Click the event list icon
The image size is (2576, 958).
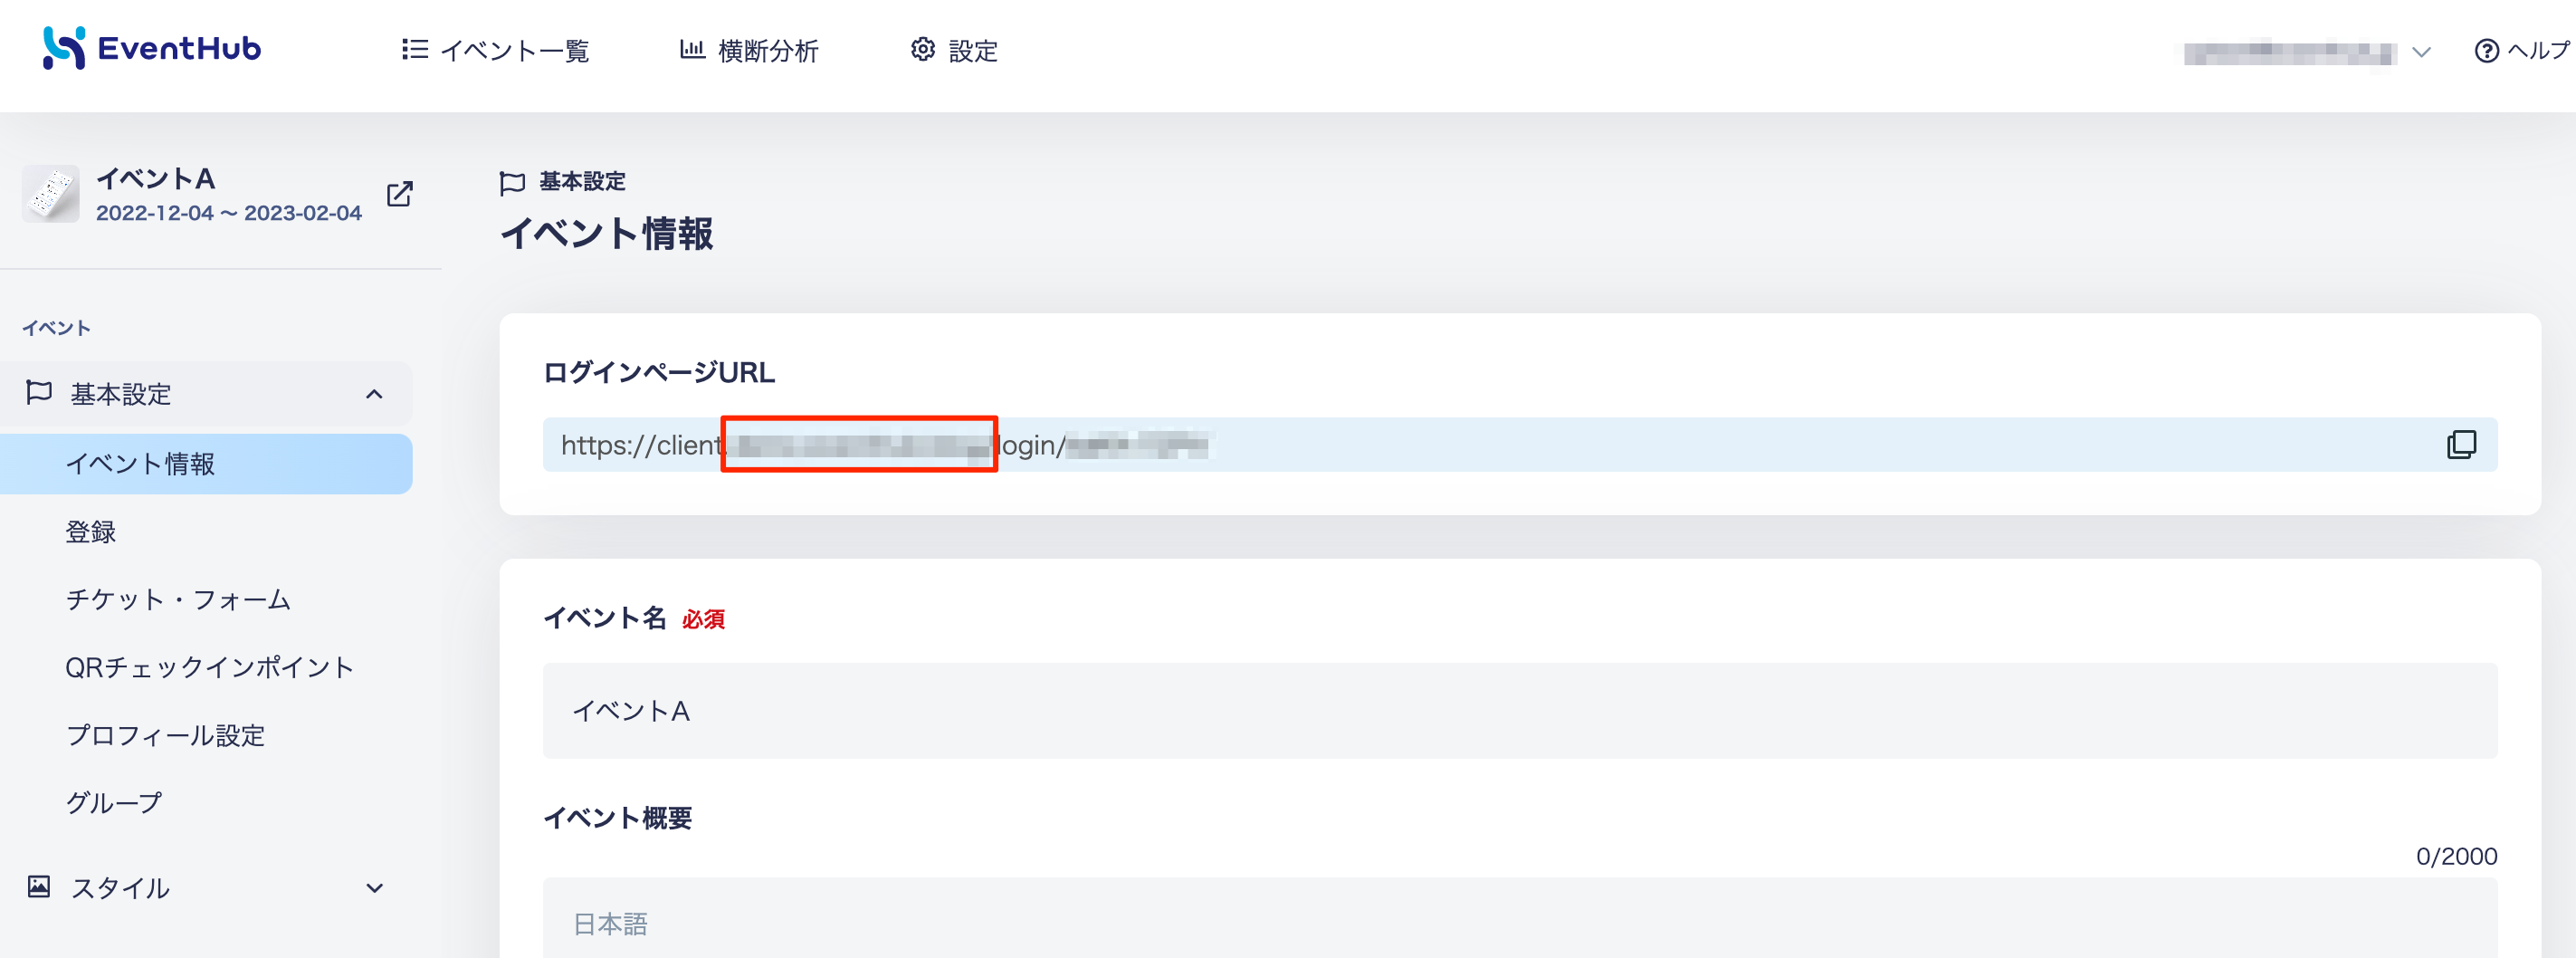coord(414,50)
